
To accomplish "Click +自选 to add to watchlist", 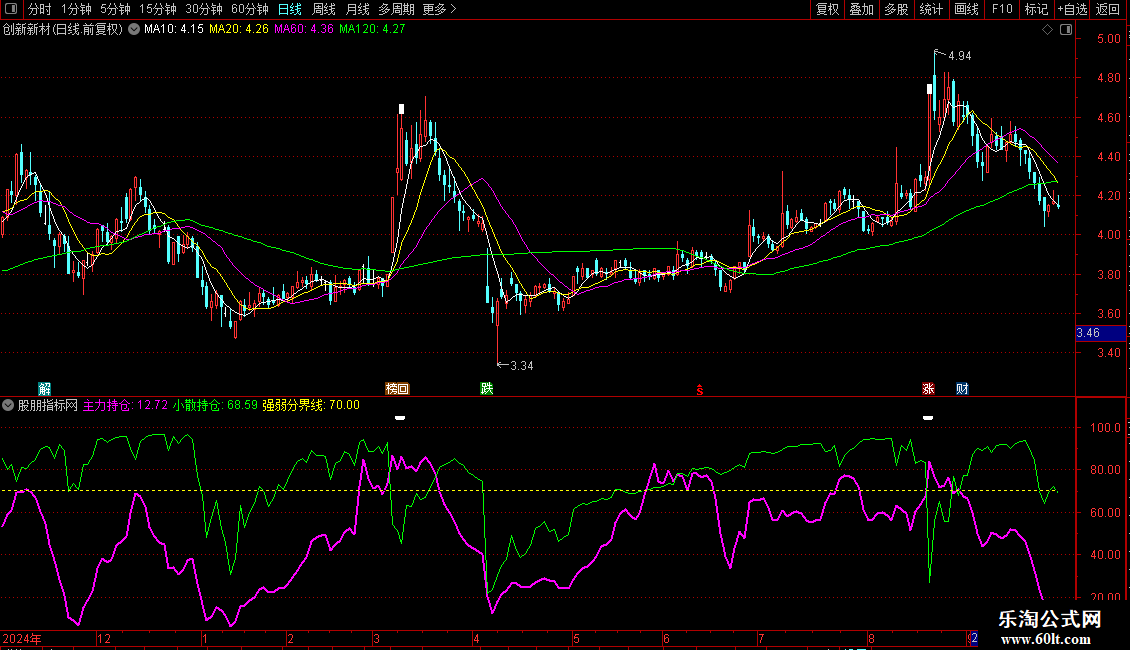I will point(1072,10).
